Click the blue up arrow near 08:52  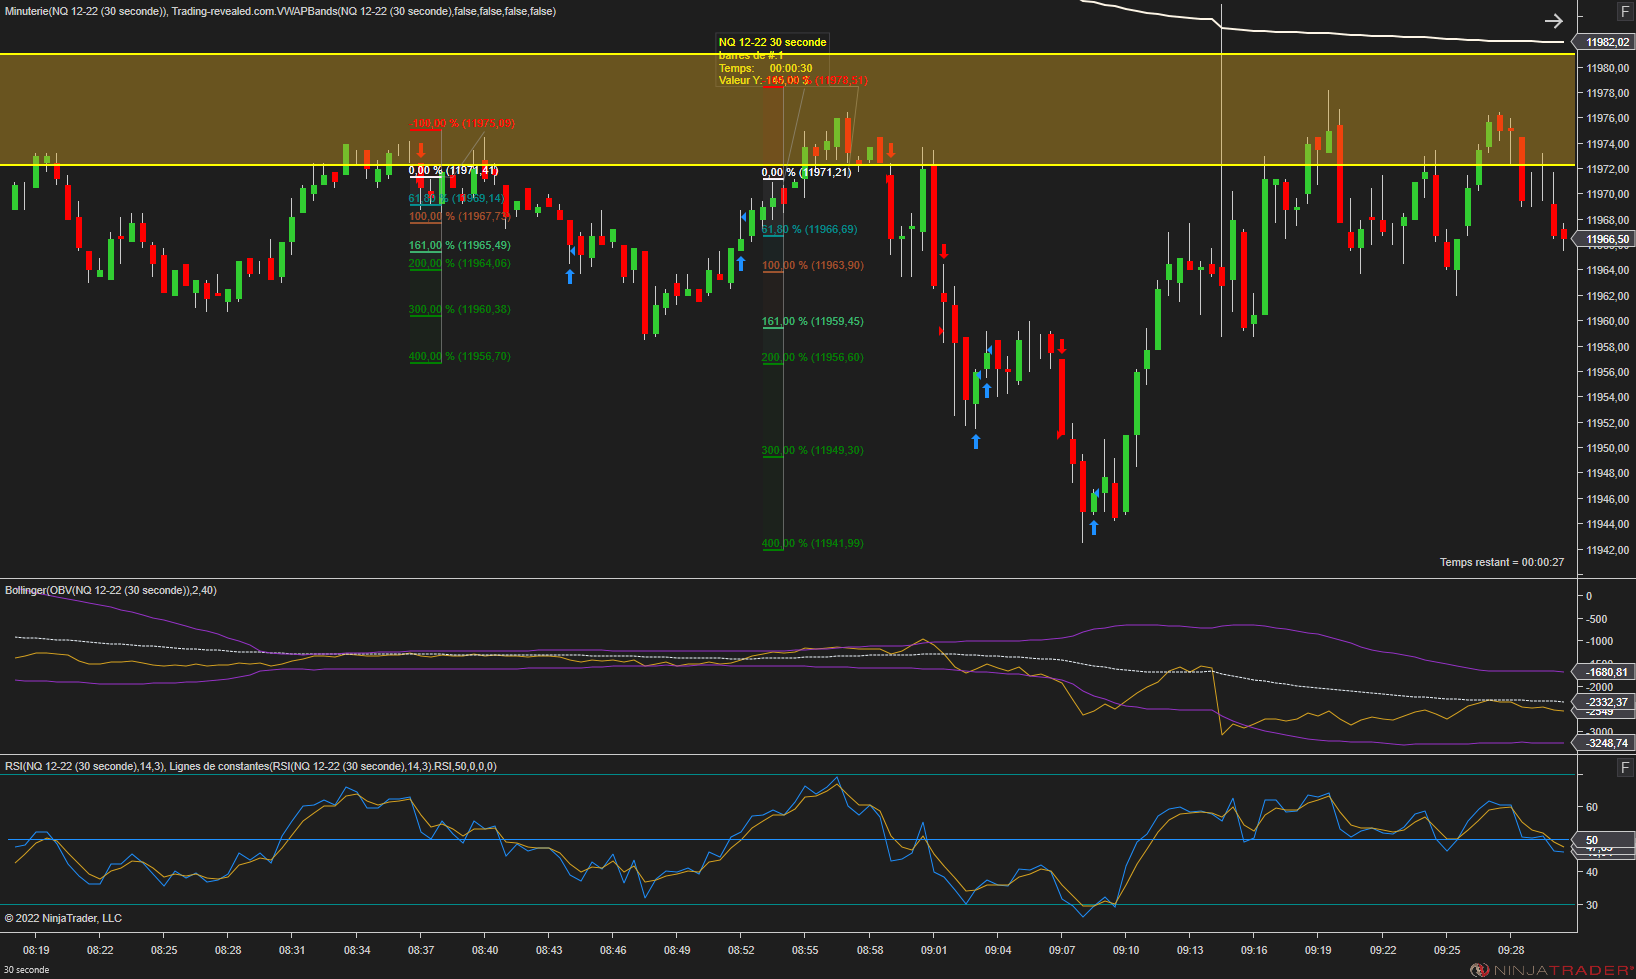click(741, 263)
